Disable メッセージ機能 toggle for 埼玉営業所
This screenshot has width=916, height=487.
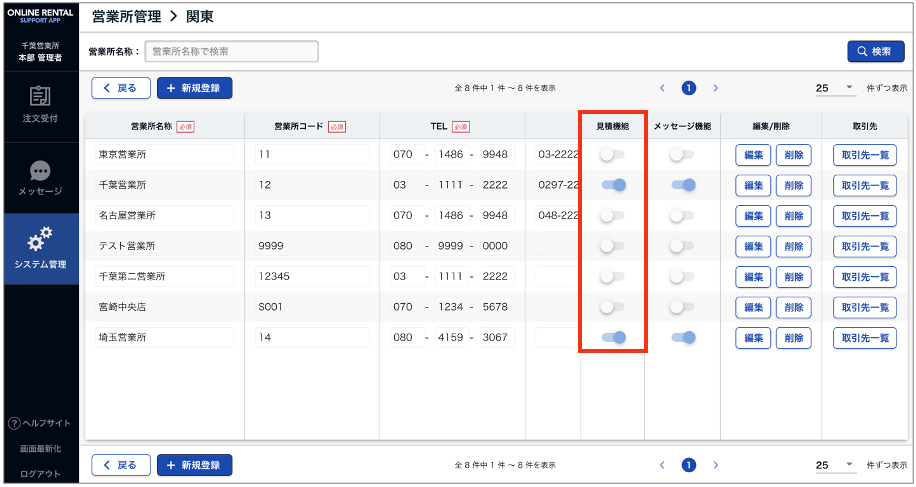(x=683, y=338)
